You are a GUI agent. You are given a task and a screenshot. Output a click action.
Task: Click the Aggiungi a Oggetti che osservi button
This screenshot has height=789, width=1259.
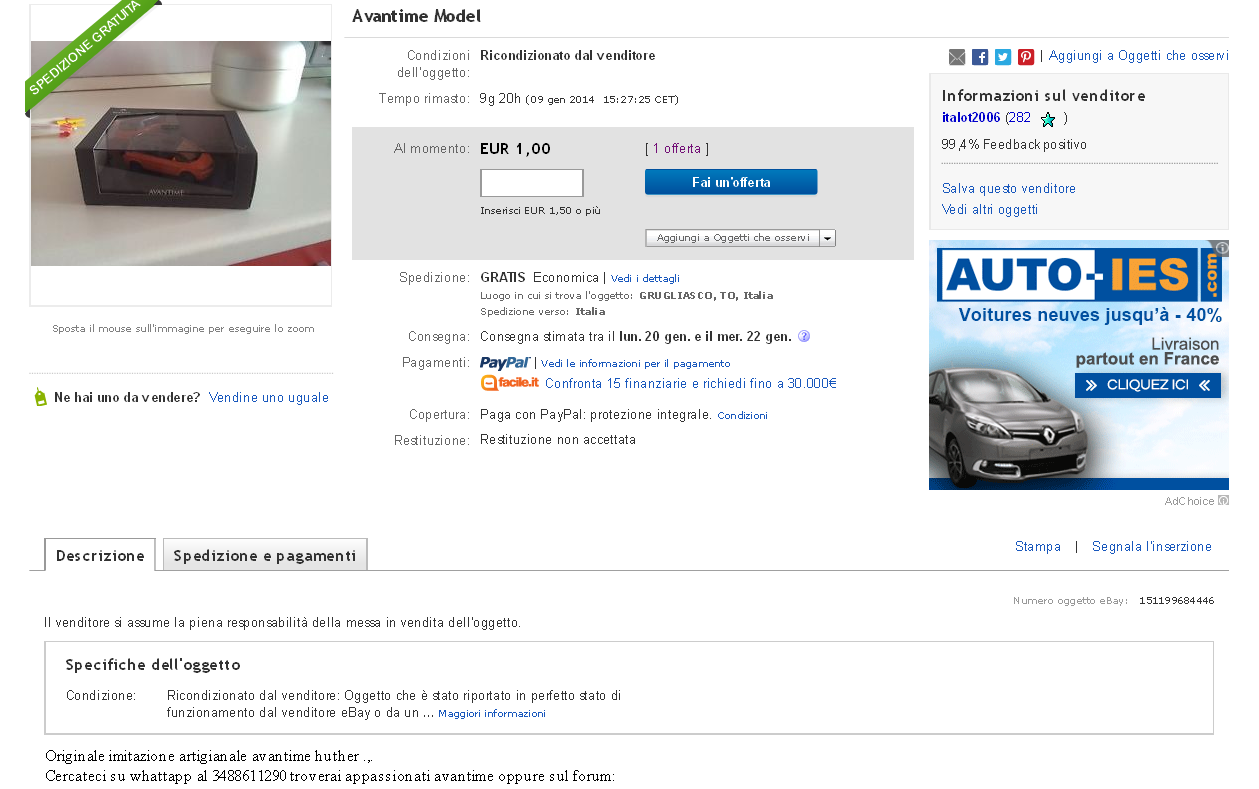click(x=732, y=238)
